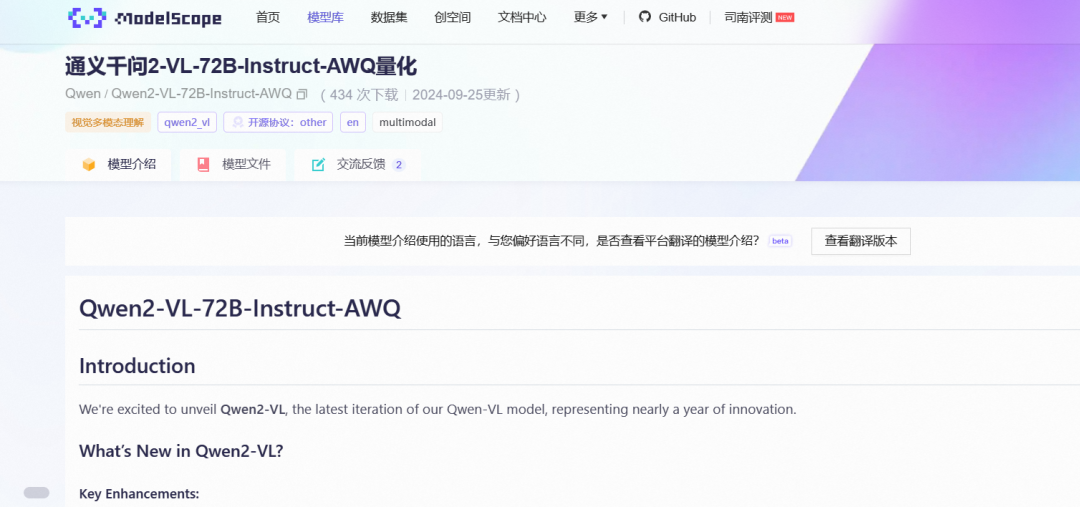Click the 交流反馈 edit icon
The image size is (1080, 507).
pyautogui.click(x=318, y=165)
